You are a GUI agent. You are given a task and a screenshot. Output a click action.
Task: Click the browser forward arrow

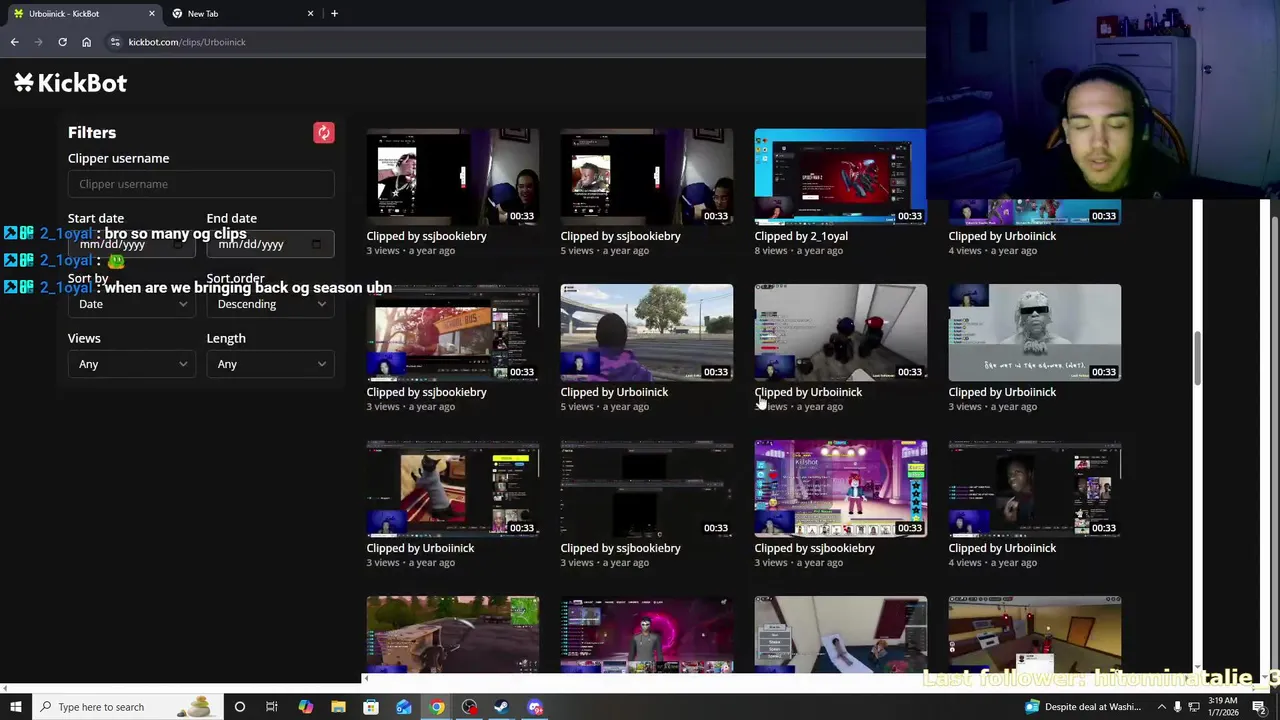[38, 42]
